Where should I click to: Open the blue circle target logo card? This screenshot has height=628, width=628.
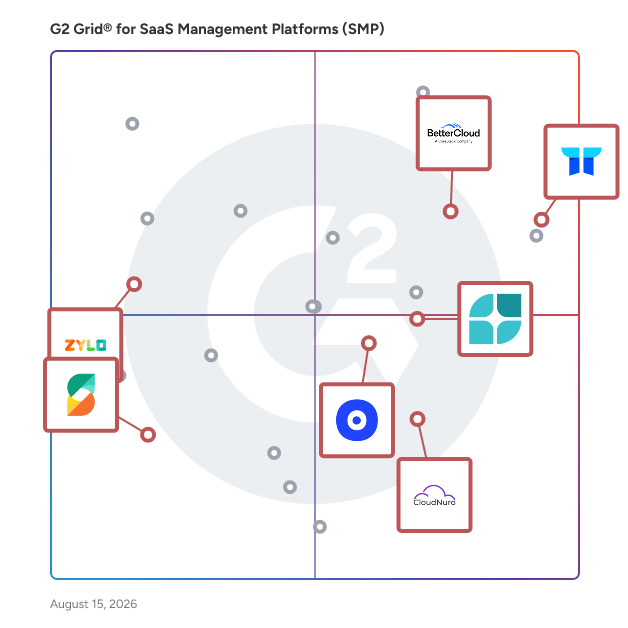coord(357,420)
